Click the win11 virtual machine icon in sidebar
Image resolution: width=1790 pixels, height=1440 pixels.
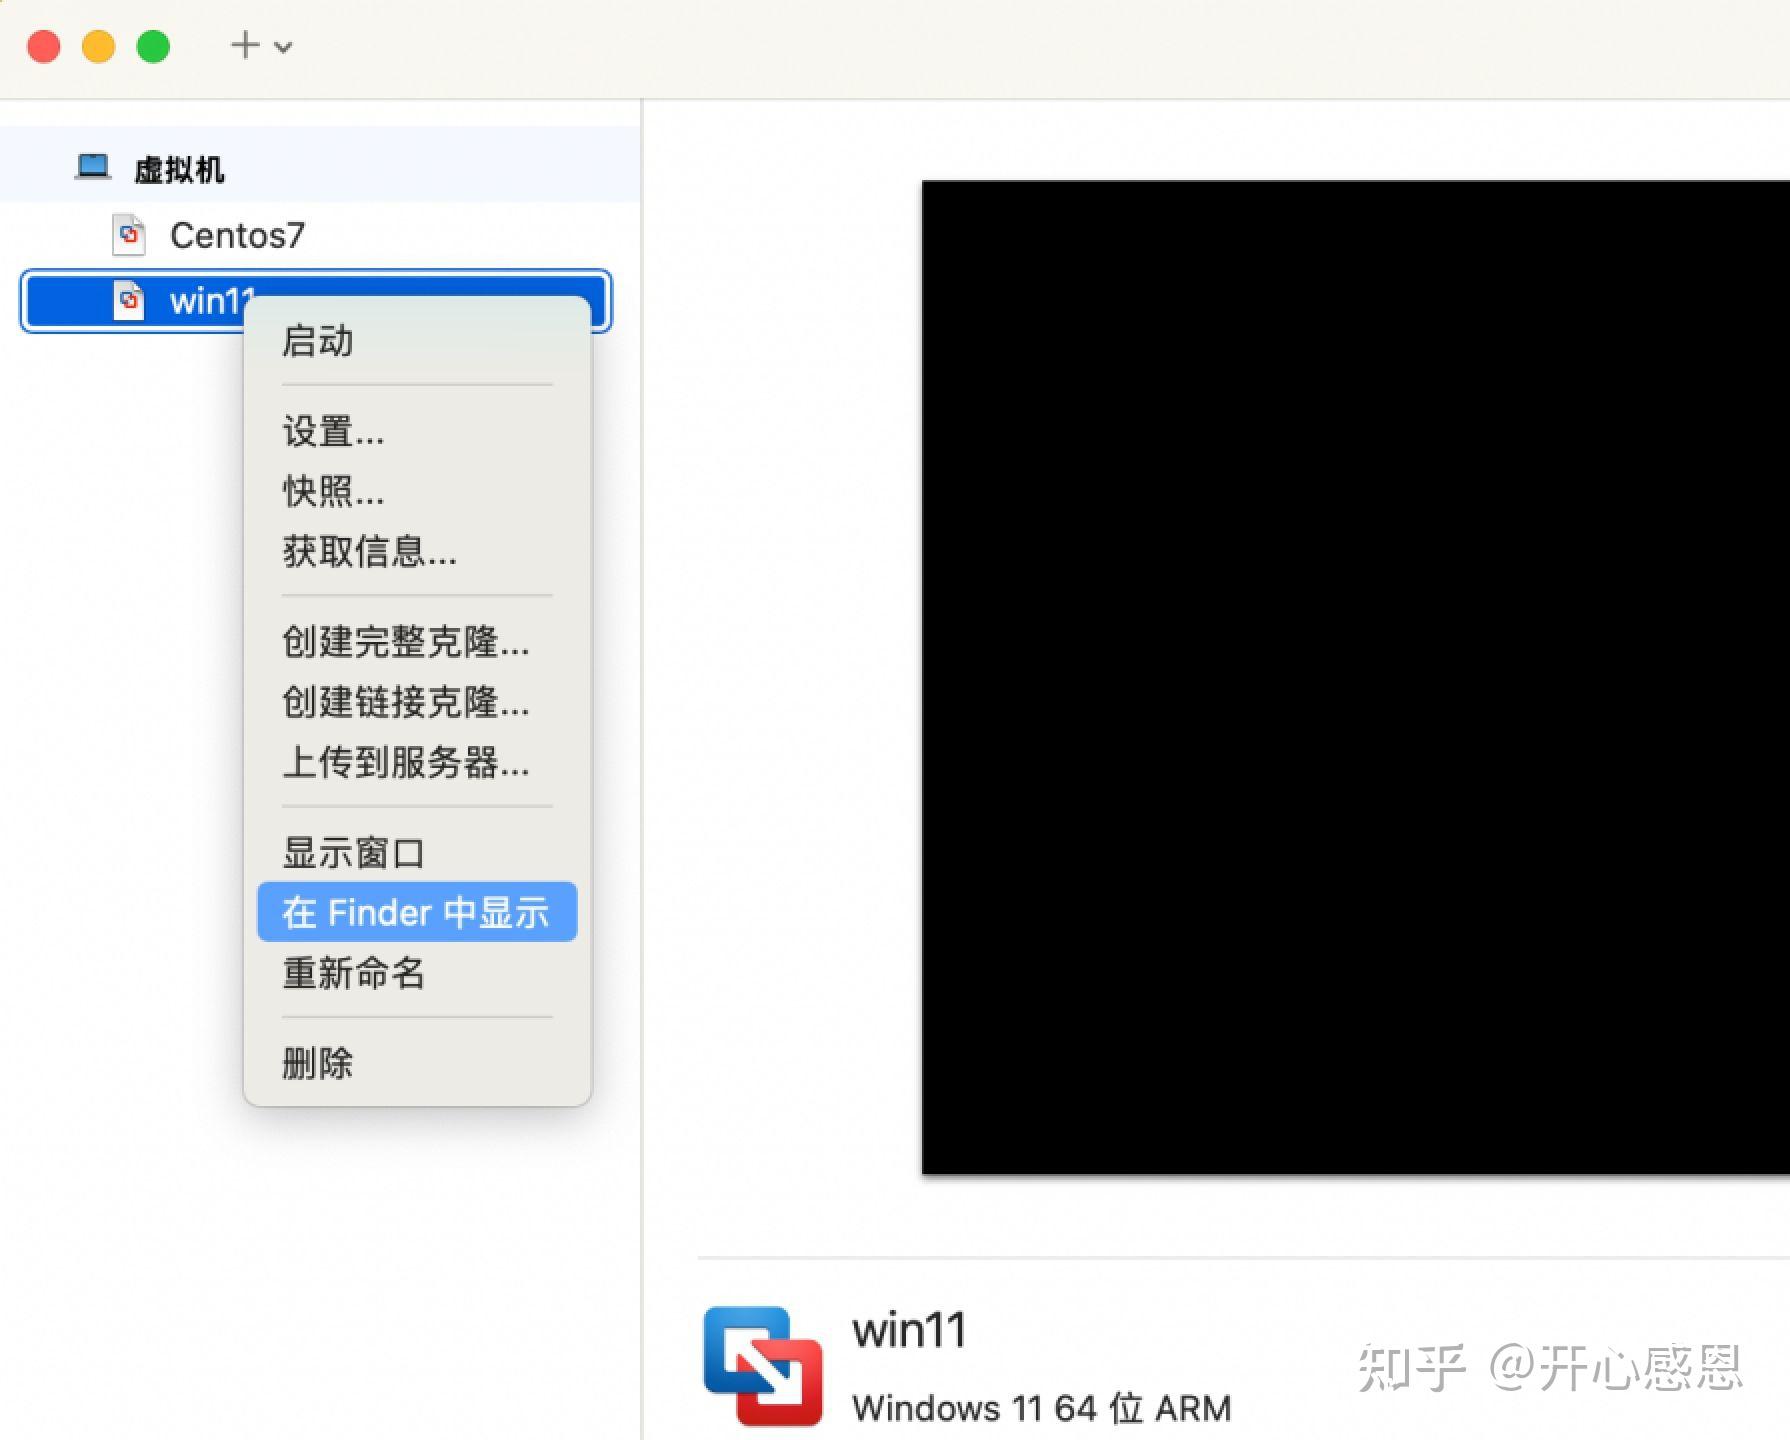tap(128, 301)
